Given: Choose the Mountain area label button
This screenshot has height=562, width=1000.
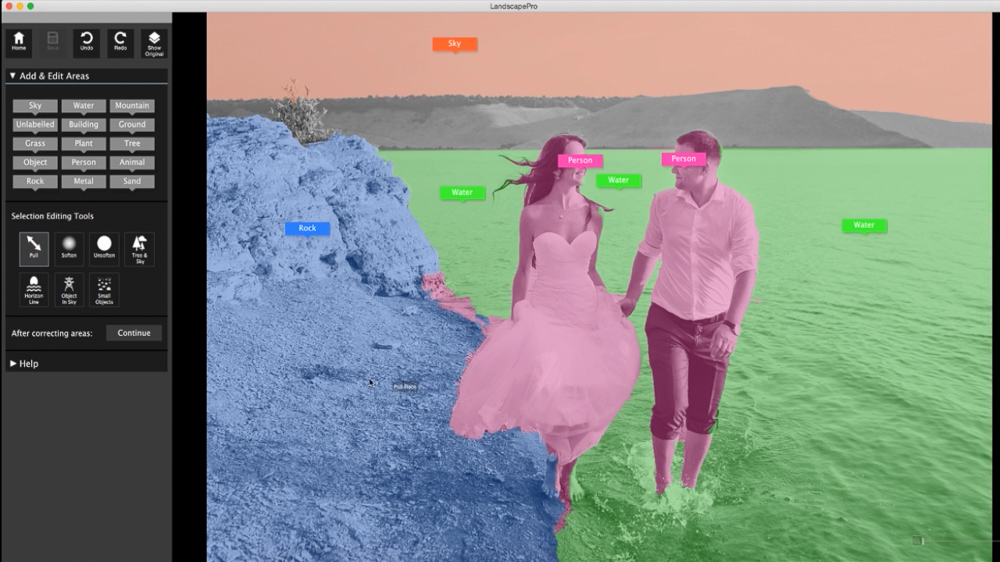Looking at the screenshot, I should [132, 105].
